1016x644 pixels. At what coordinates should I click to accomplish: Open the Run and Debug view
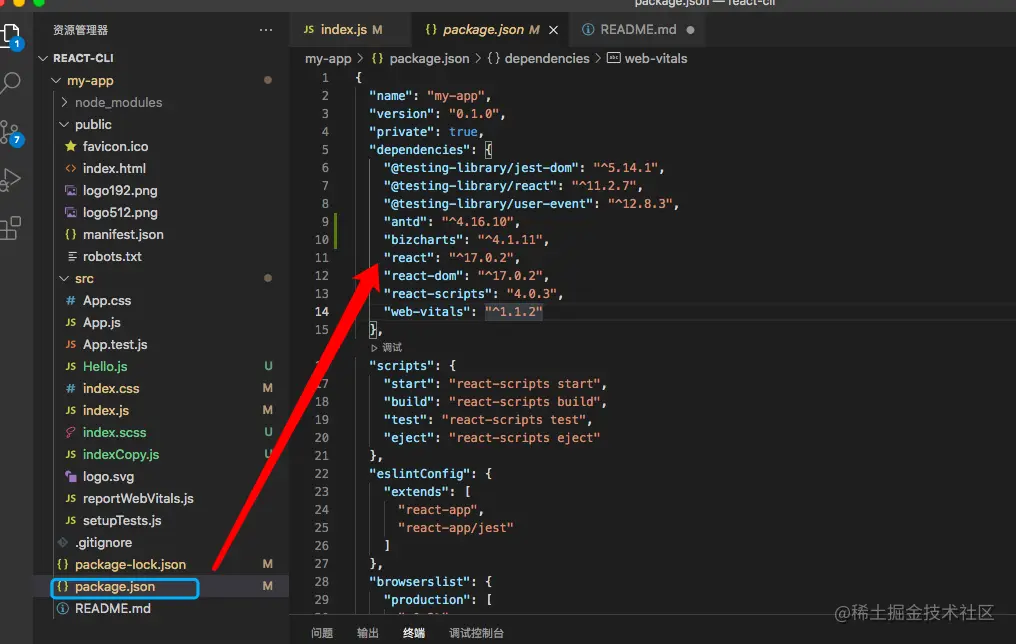coord(11,179)
